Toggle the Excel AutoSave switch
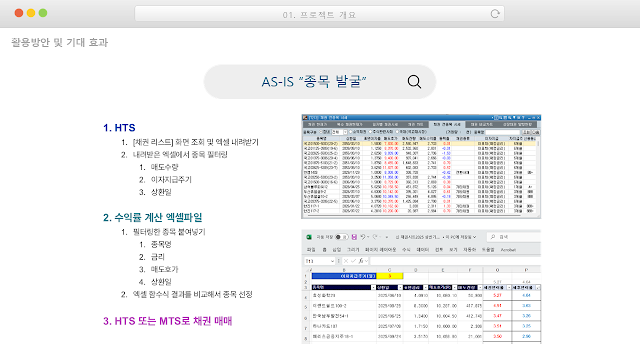640x360 pixels. coord(342,237)
